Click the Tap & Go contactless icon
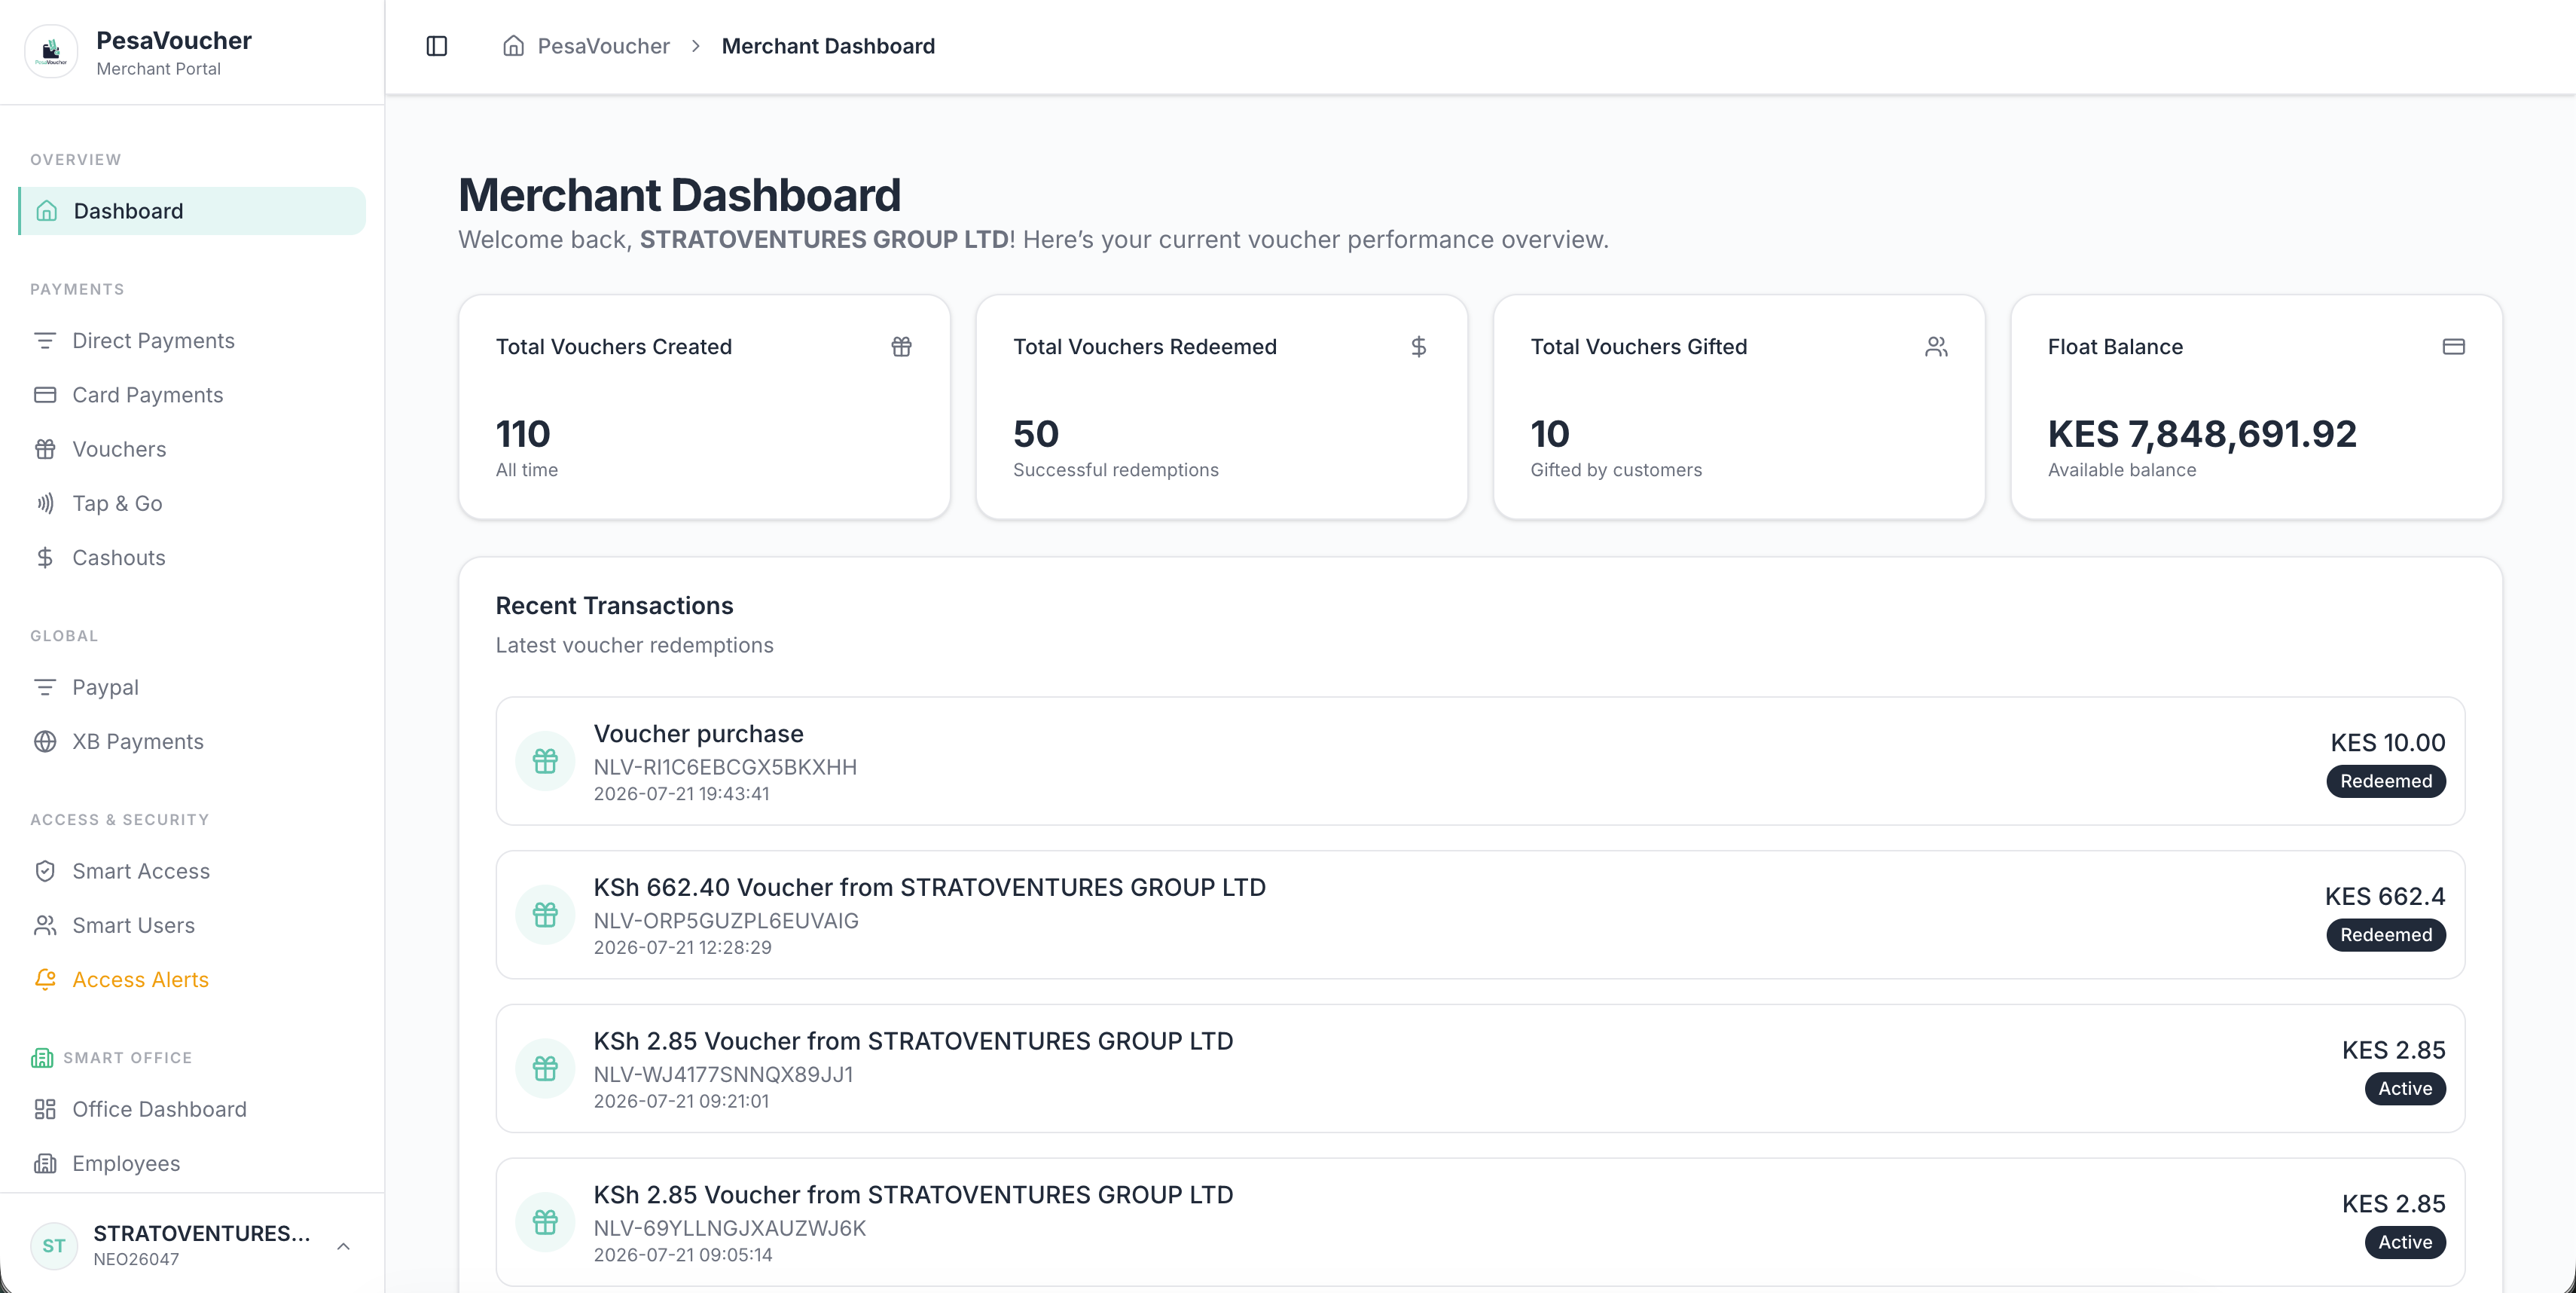Screen dimensions: 2576x1293 [45, 503]
